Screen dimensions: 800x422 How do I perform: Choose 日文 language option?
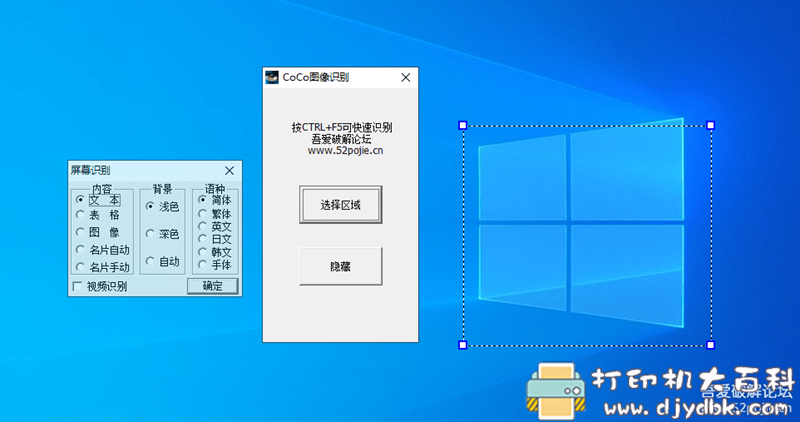pos(203,239)
